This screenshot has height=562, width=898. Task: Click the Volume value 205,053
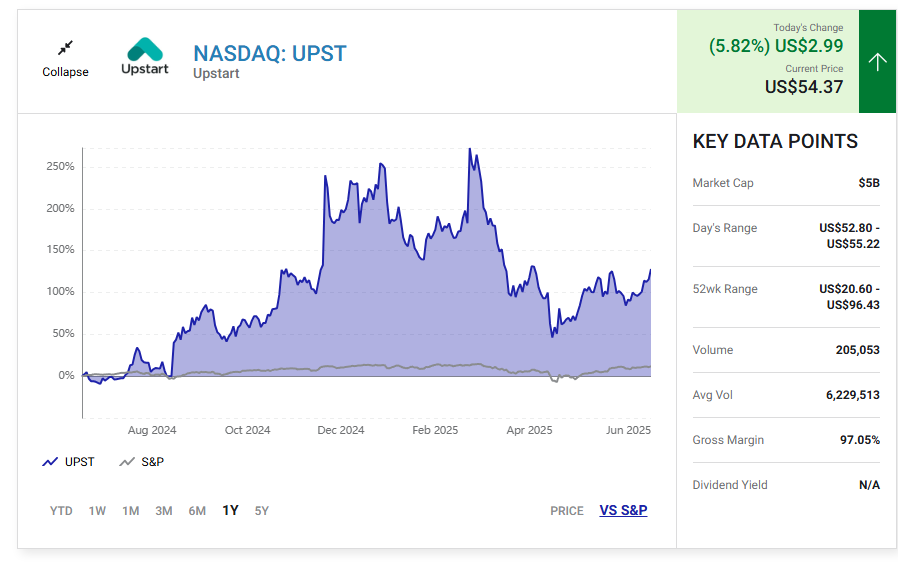[x=857, y=350]
